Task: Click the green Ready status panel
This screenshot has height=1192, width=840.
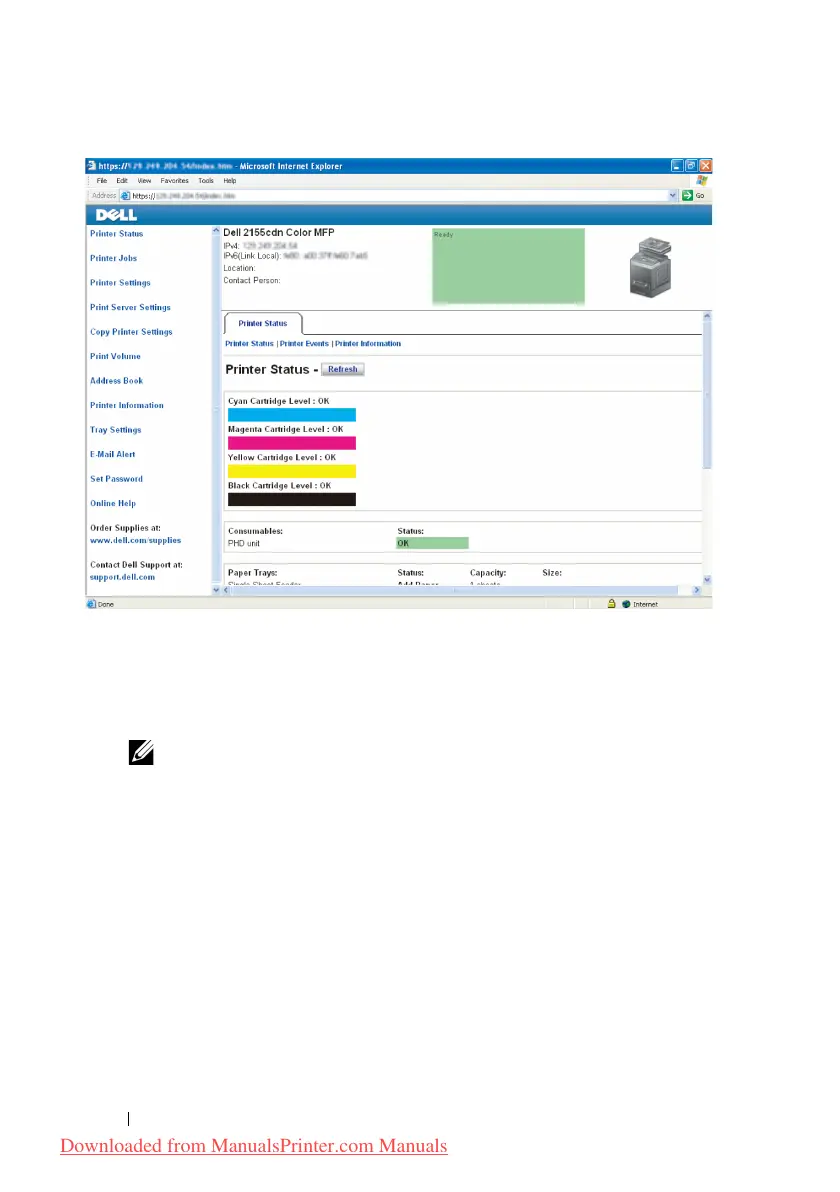Action: 509,266
